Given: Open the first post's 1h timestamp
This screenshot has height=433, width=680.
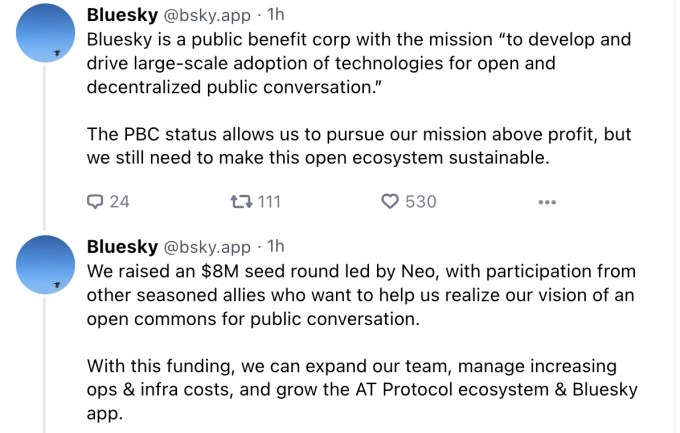Looking at the screenshot, I should [273, 15].
